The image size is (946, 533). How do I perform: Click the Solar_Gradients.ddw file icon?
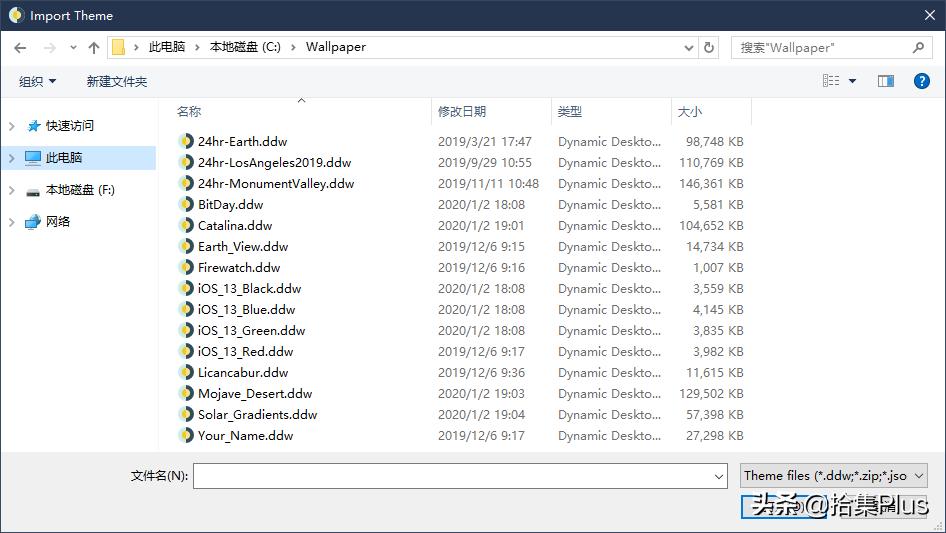coord(186,414)
